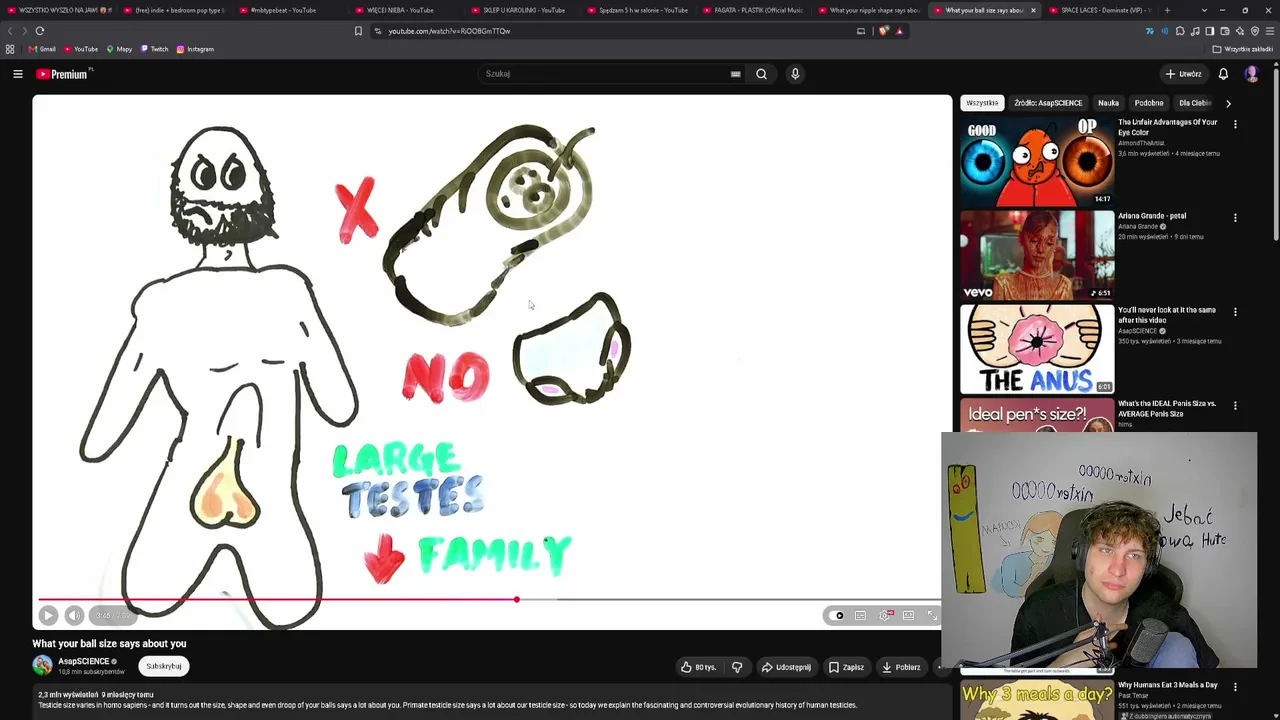Open 'Why Humans Eat 3 Meals a Day' title

(x=1167, y=685)
